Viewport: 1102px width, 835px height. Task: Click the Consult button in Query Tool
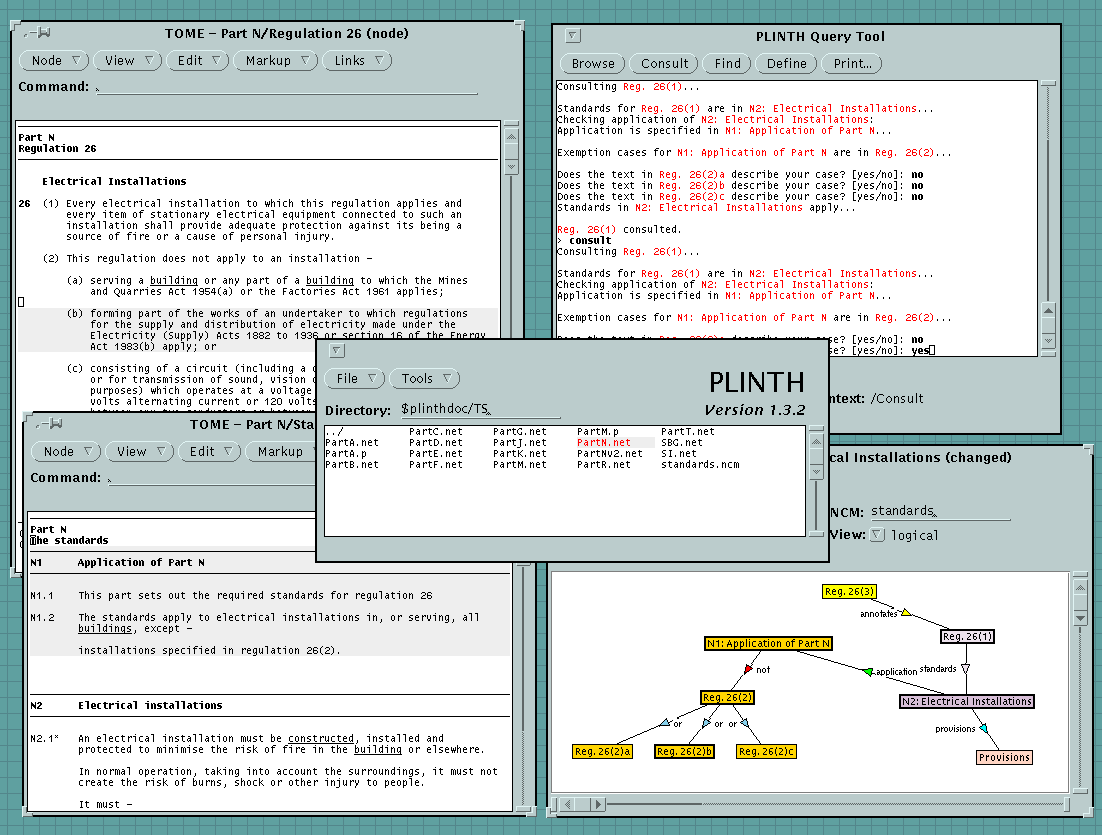point(664,63)
